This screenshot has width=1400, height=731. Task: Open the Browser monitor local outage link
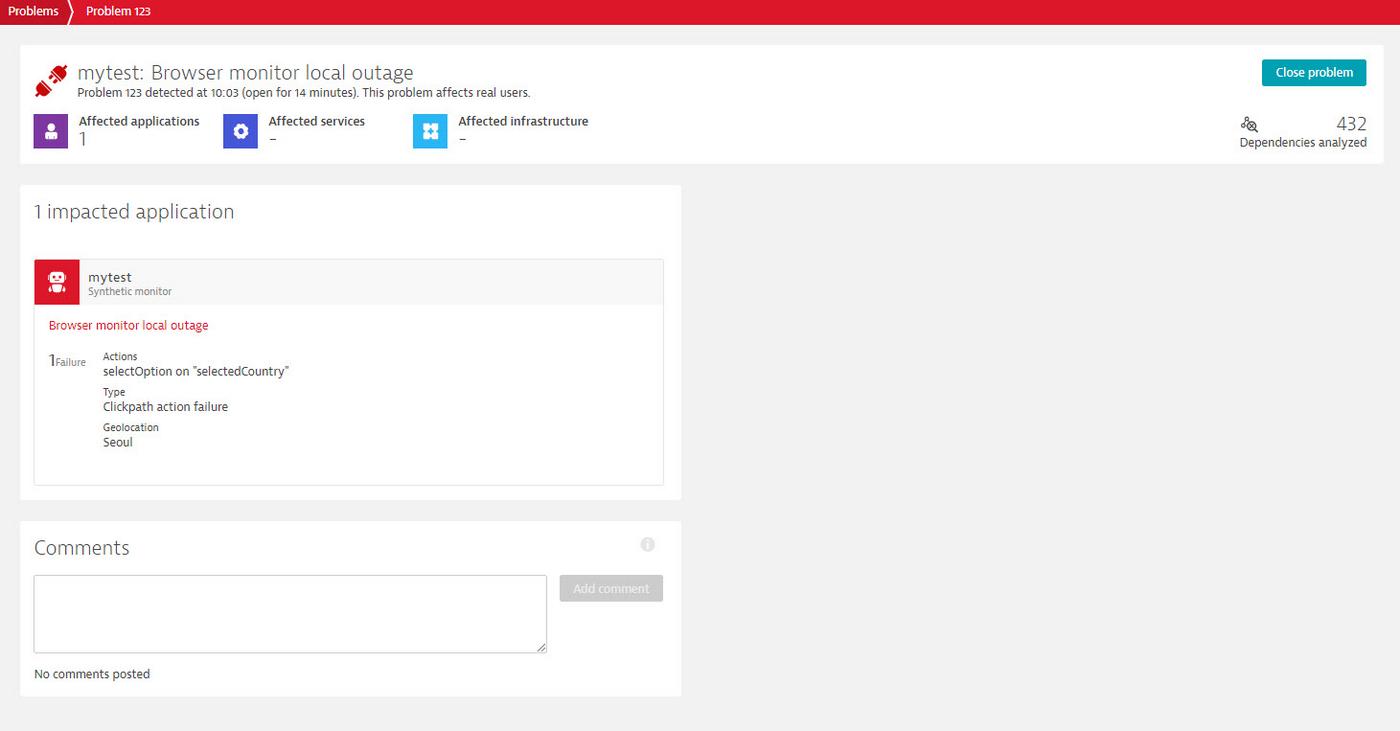(x=128, y=325)
